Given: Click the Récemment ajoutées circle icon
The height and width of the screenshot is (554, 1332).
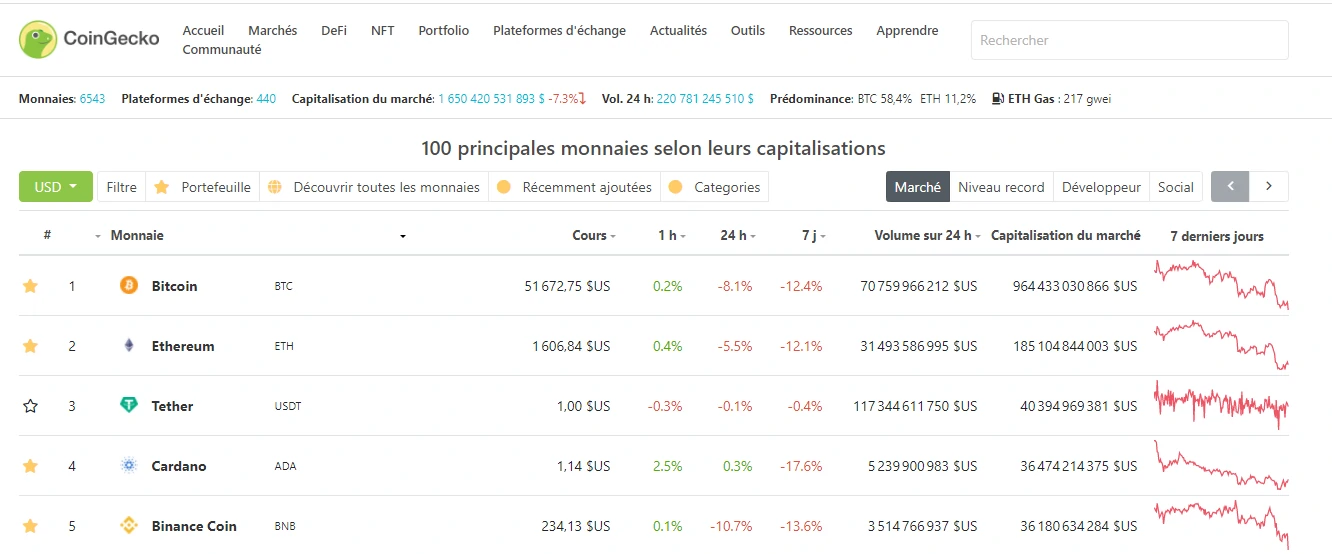Looking at the screenshot, I should tap(504, 187).
